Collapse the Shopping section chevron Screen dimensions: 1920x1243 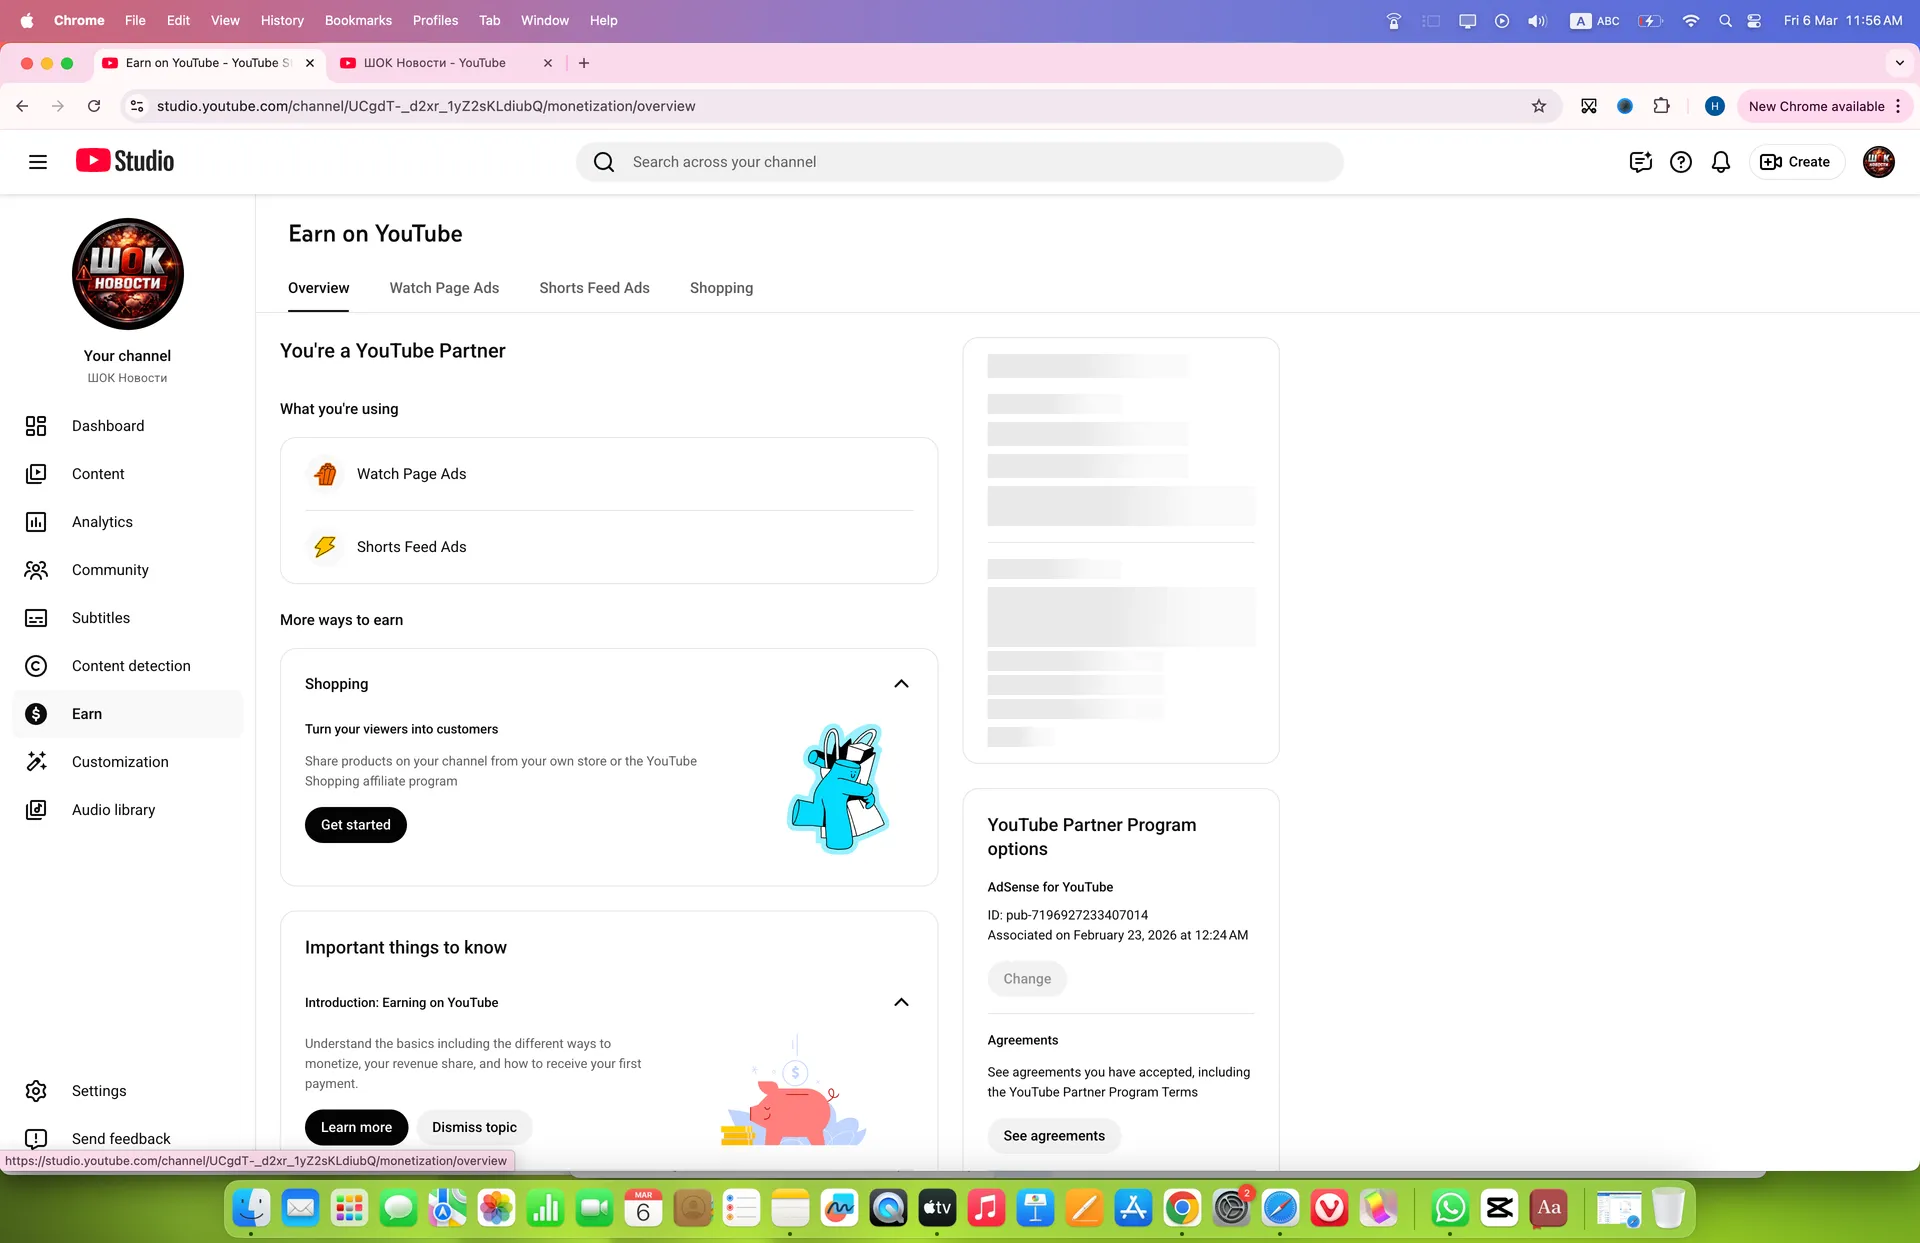click(901, 684)
